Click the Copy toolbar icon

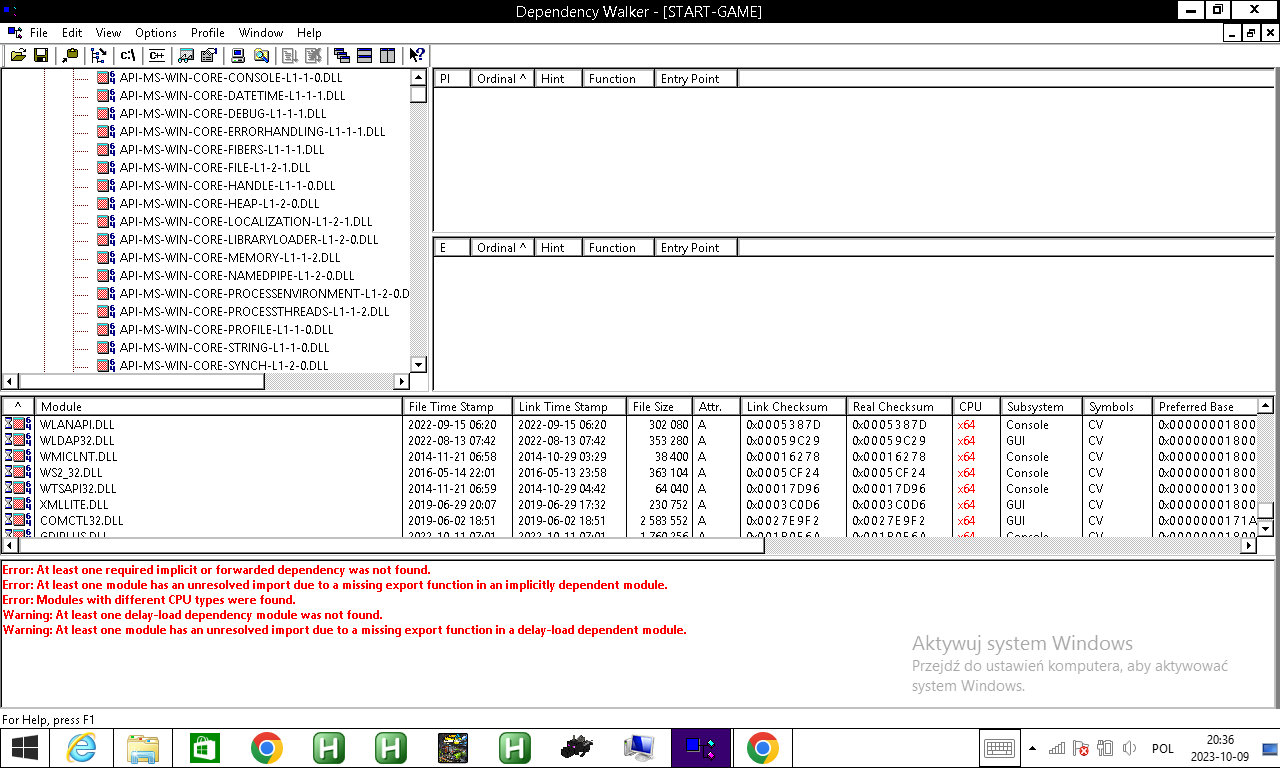[70, 55]
